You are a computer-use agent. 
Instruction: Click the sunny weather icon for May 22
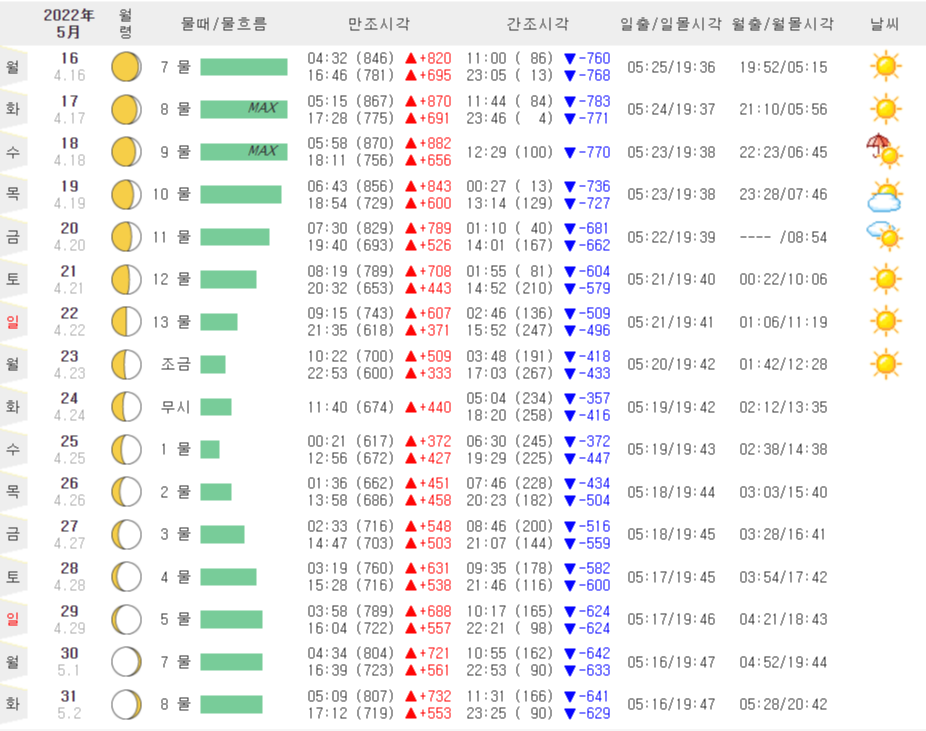pos(886,321)
